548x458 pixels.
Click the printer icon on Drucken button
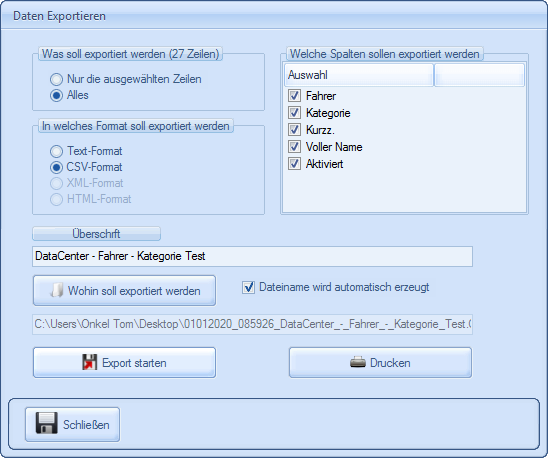[358, 362]
